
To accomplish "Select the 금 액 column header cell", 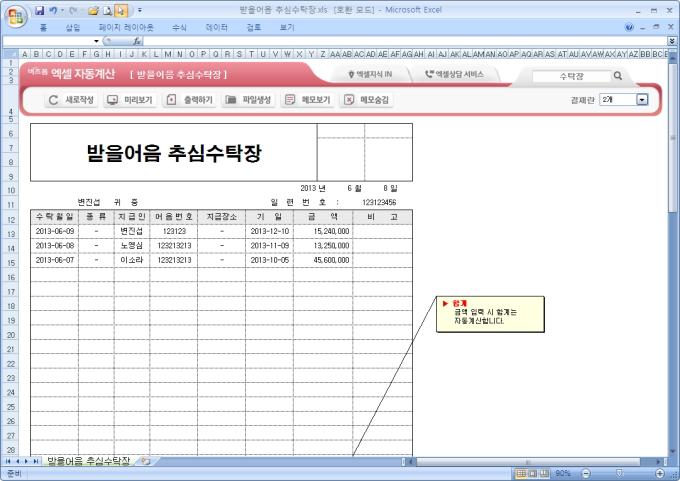I will [x=323, y=216].
